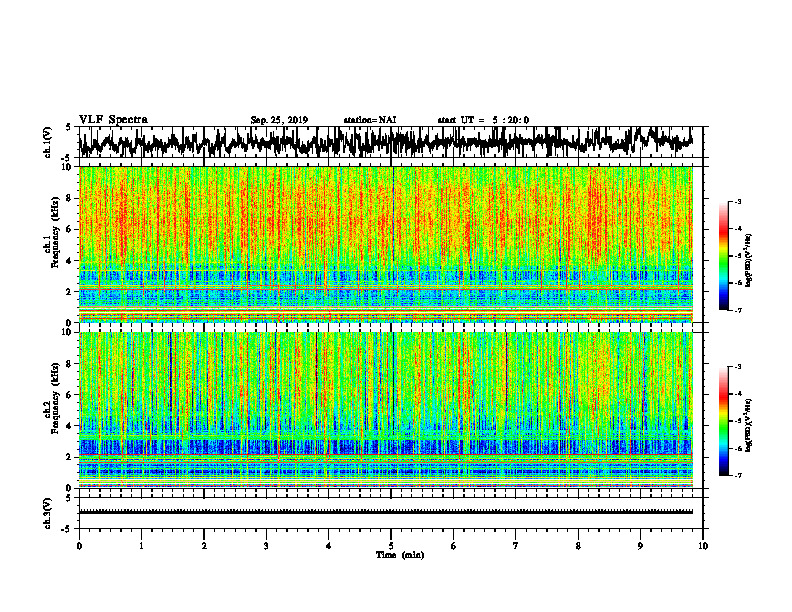Viewport: 792px width, 612px height.
Task: Click time axis tick label 2
Action: click(204, 546)
